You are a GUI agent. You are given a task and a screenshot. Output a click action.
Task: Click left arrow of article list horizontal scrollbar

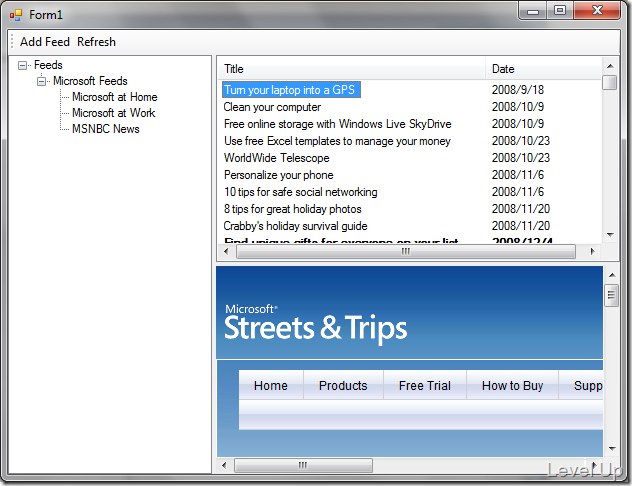(226, 251)
